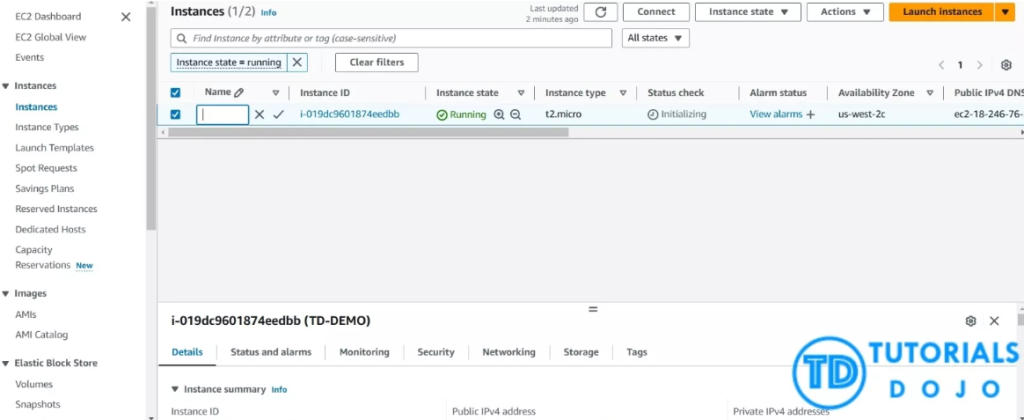Confirm name edit with checkmark icon
The image size is (1024, 420).
(x=278, y=115)
